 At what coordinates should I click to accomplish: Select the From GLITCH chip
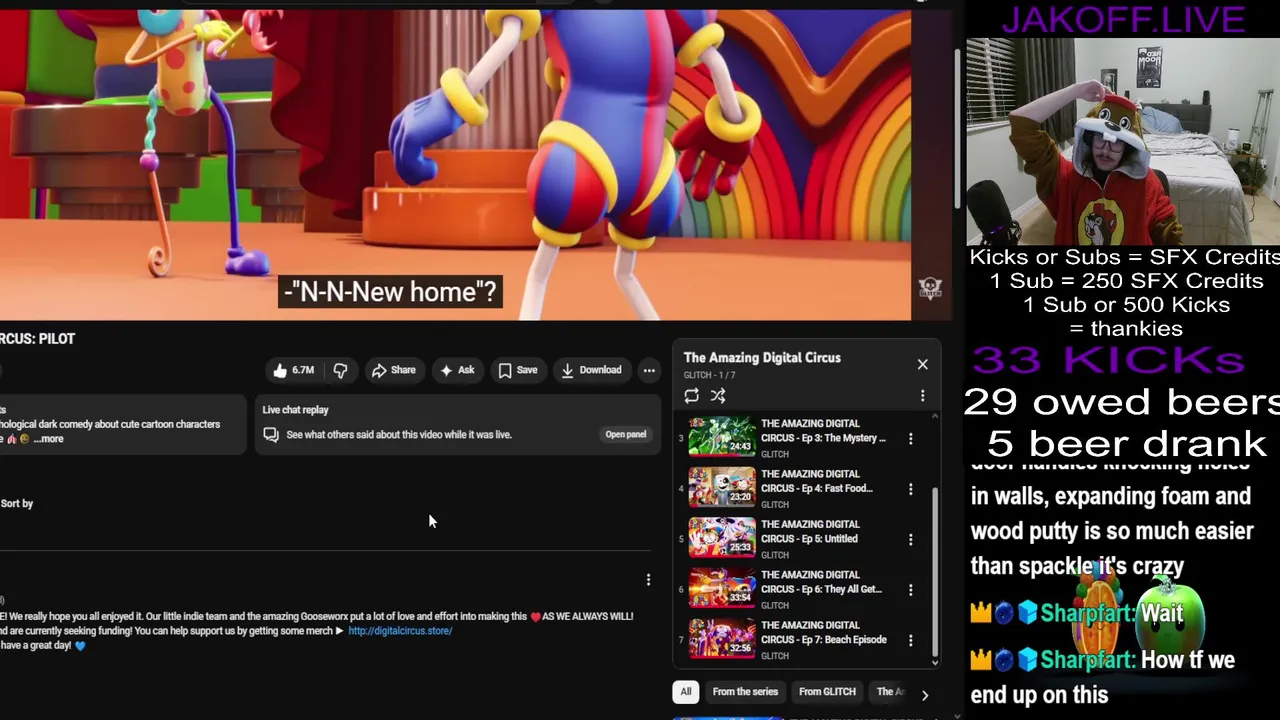pyautogui.click(x=827, y=692)
